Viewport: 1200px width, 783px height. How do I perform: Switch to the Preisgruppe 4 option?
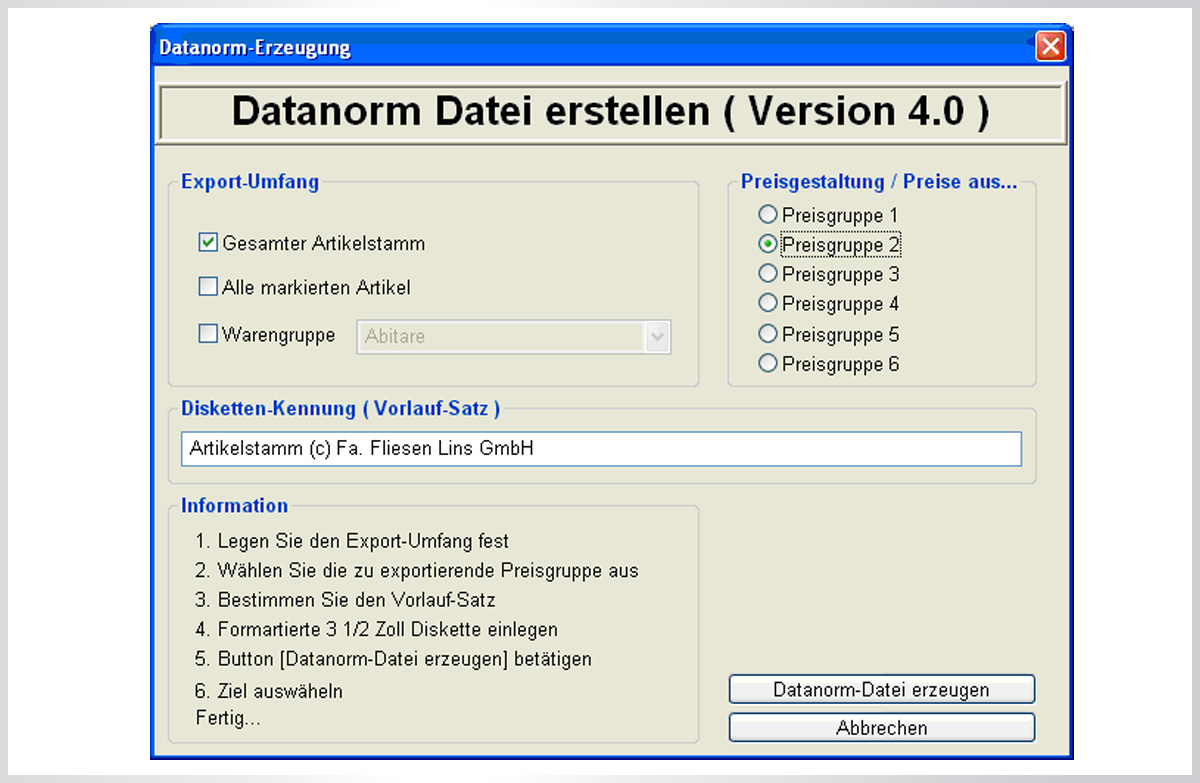[x=768, y=303]
